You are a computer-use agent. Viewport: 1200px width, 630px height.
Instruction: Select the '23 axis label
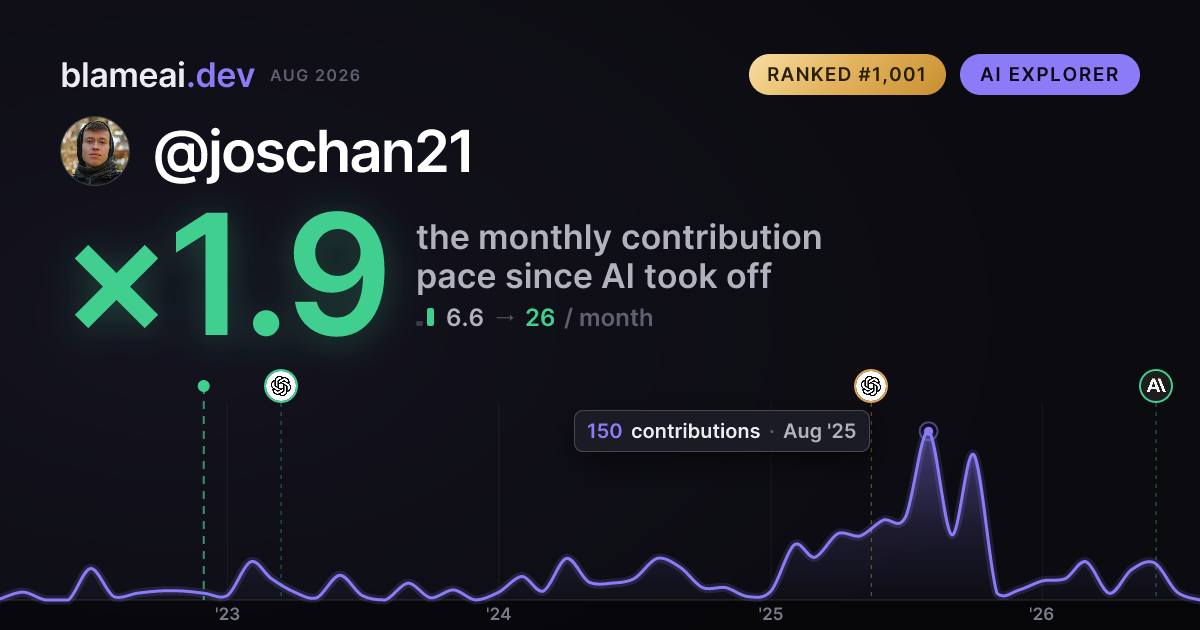tap(227, 613)
